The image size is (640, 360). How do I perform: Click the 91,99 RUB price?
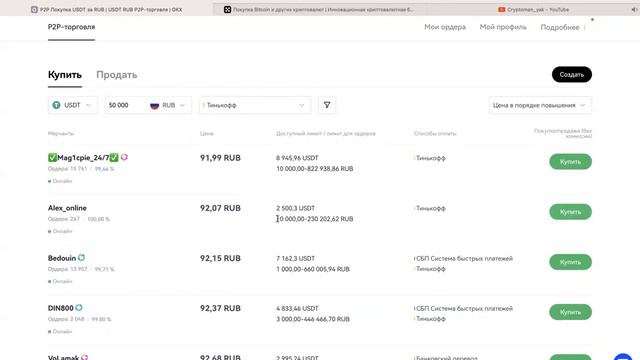tap(220, 158)
